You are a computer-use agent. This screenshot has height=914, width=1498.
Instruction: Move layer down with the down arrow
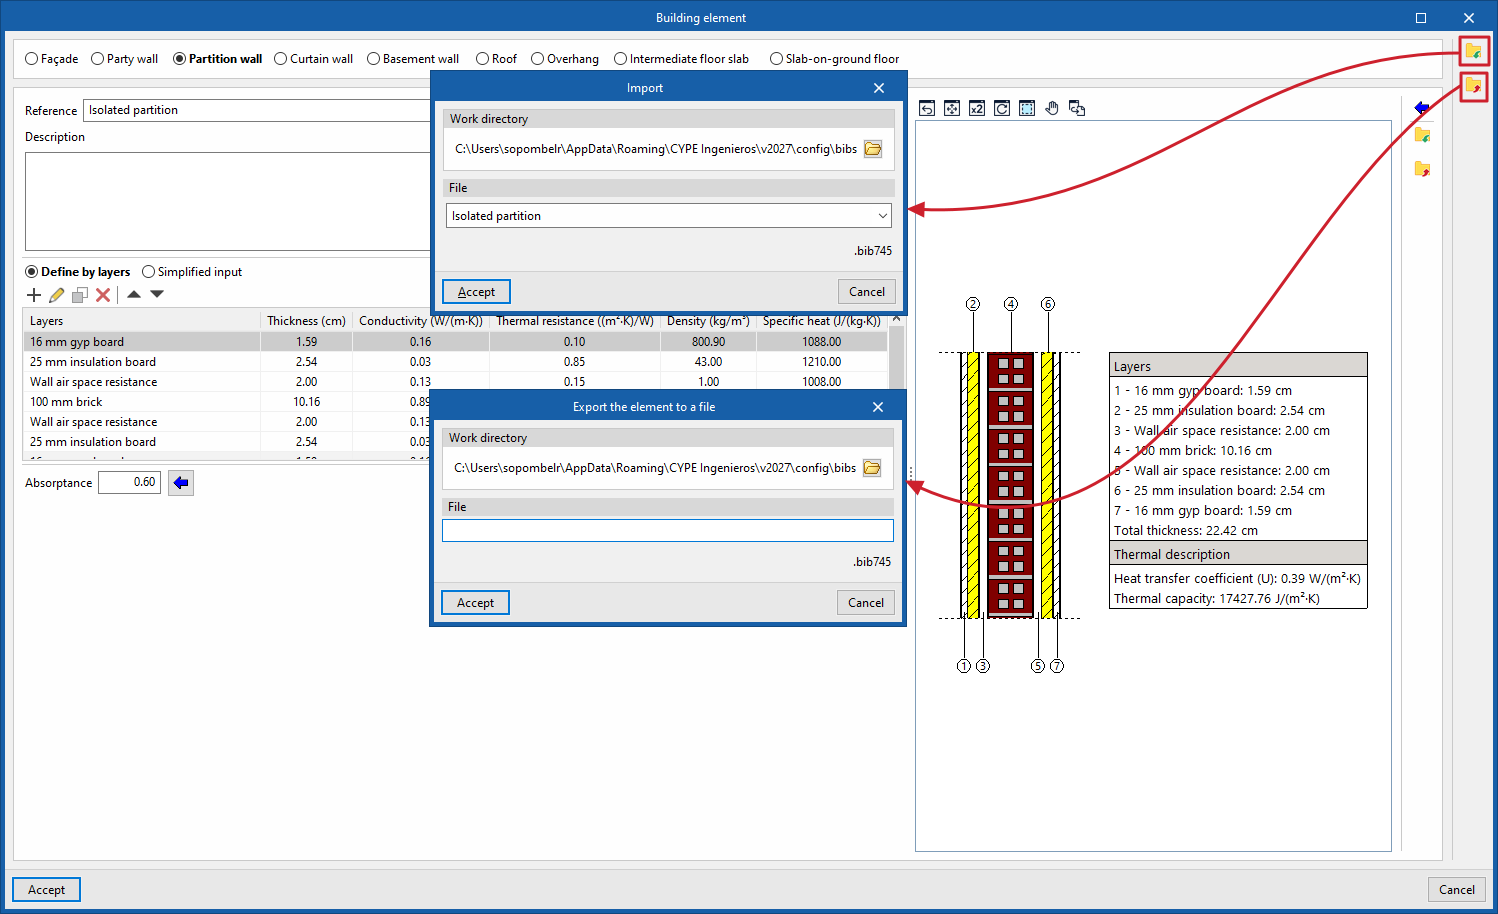pyautogui.click(x=157, y=294)
